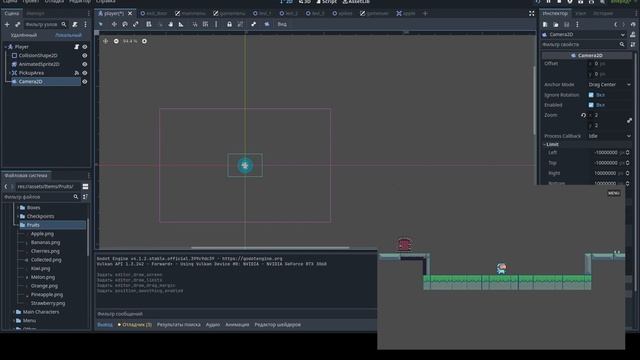Toggle Zoom ratio lock chain icon
The height and width of the screenshot is (360, 640).
click(629, 120)
